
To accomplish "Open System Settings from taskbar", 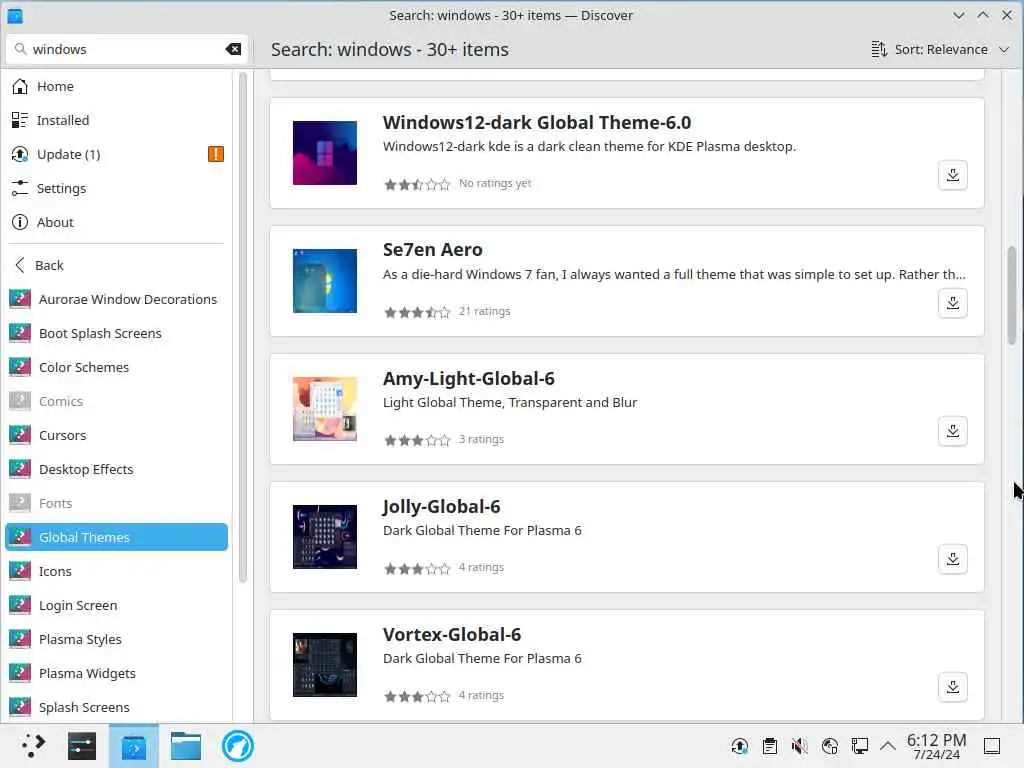I will 82,746.
